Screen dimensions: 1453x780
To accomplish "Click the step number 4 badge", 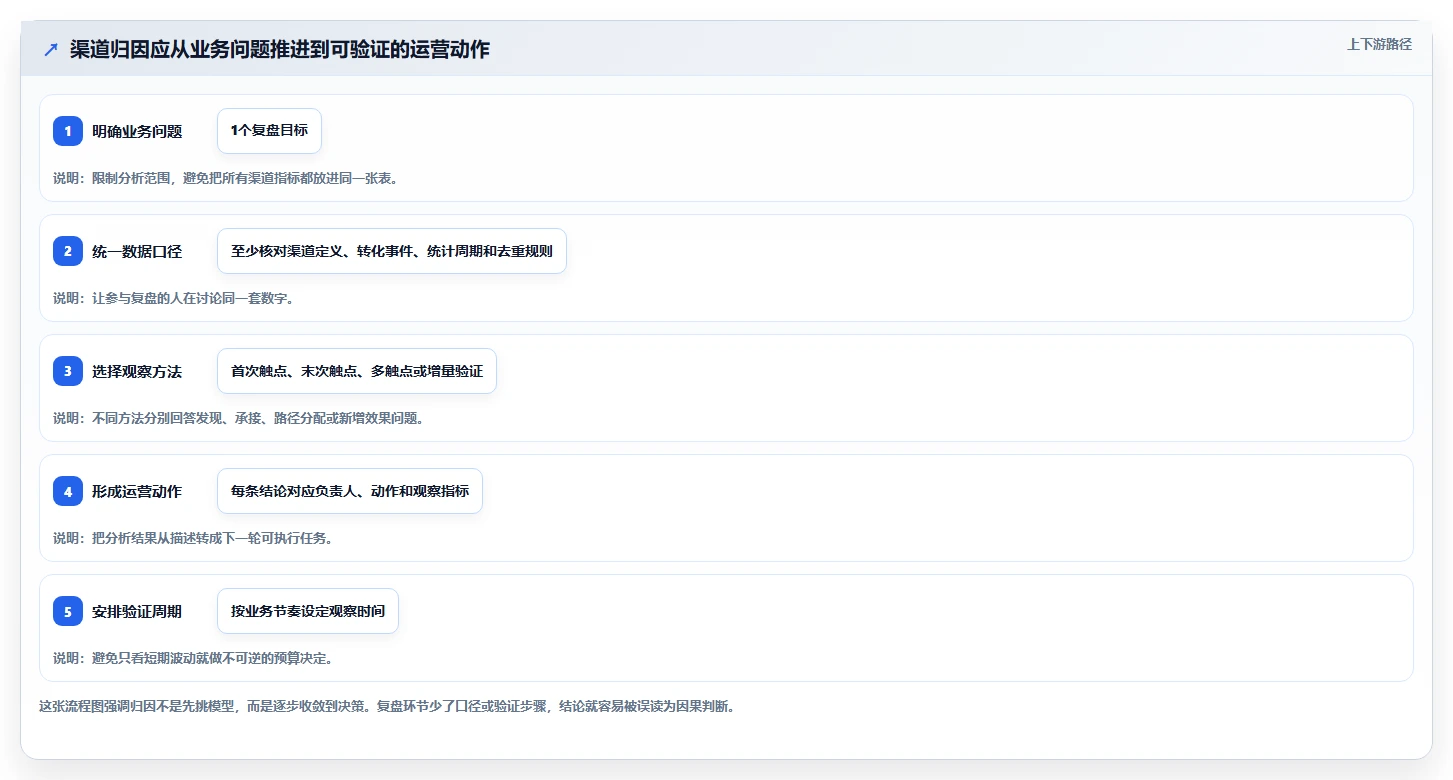I will [x=68, y=491].
